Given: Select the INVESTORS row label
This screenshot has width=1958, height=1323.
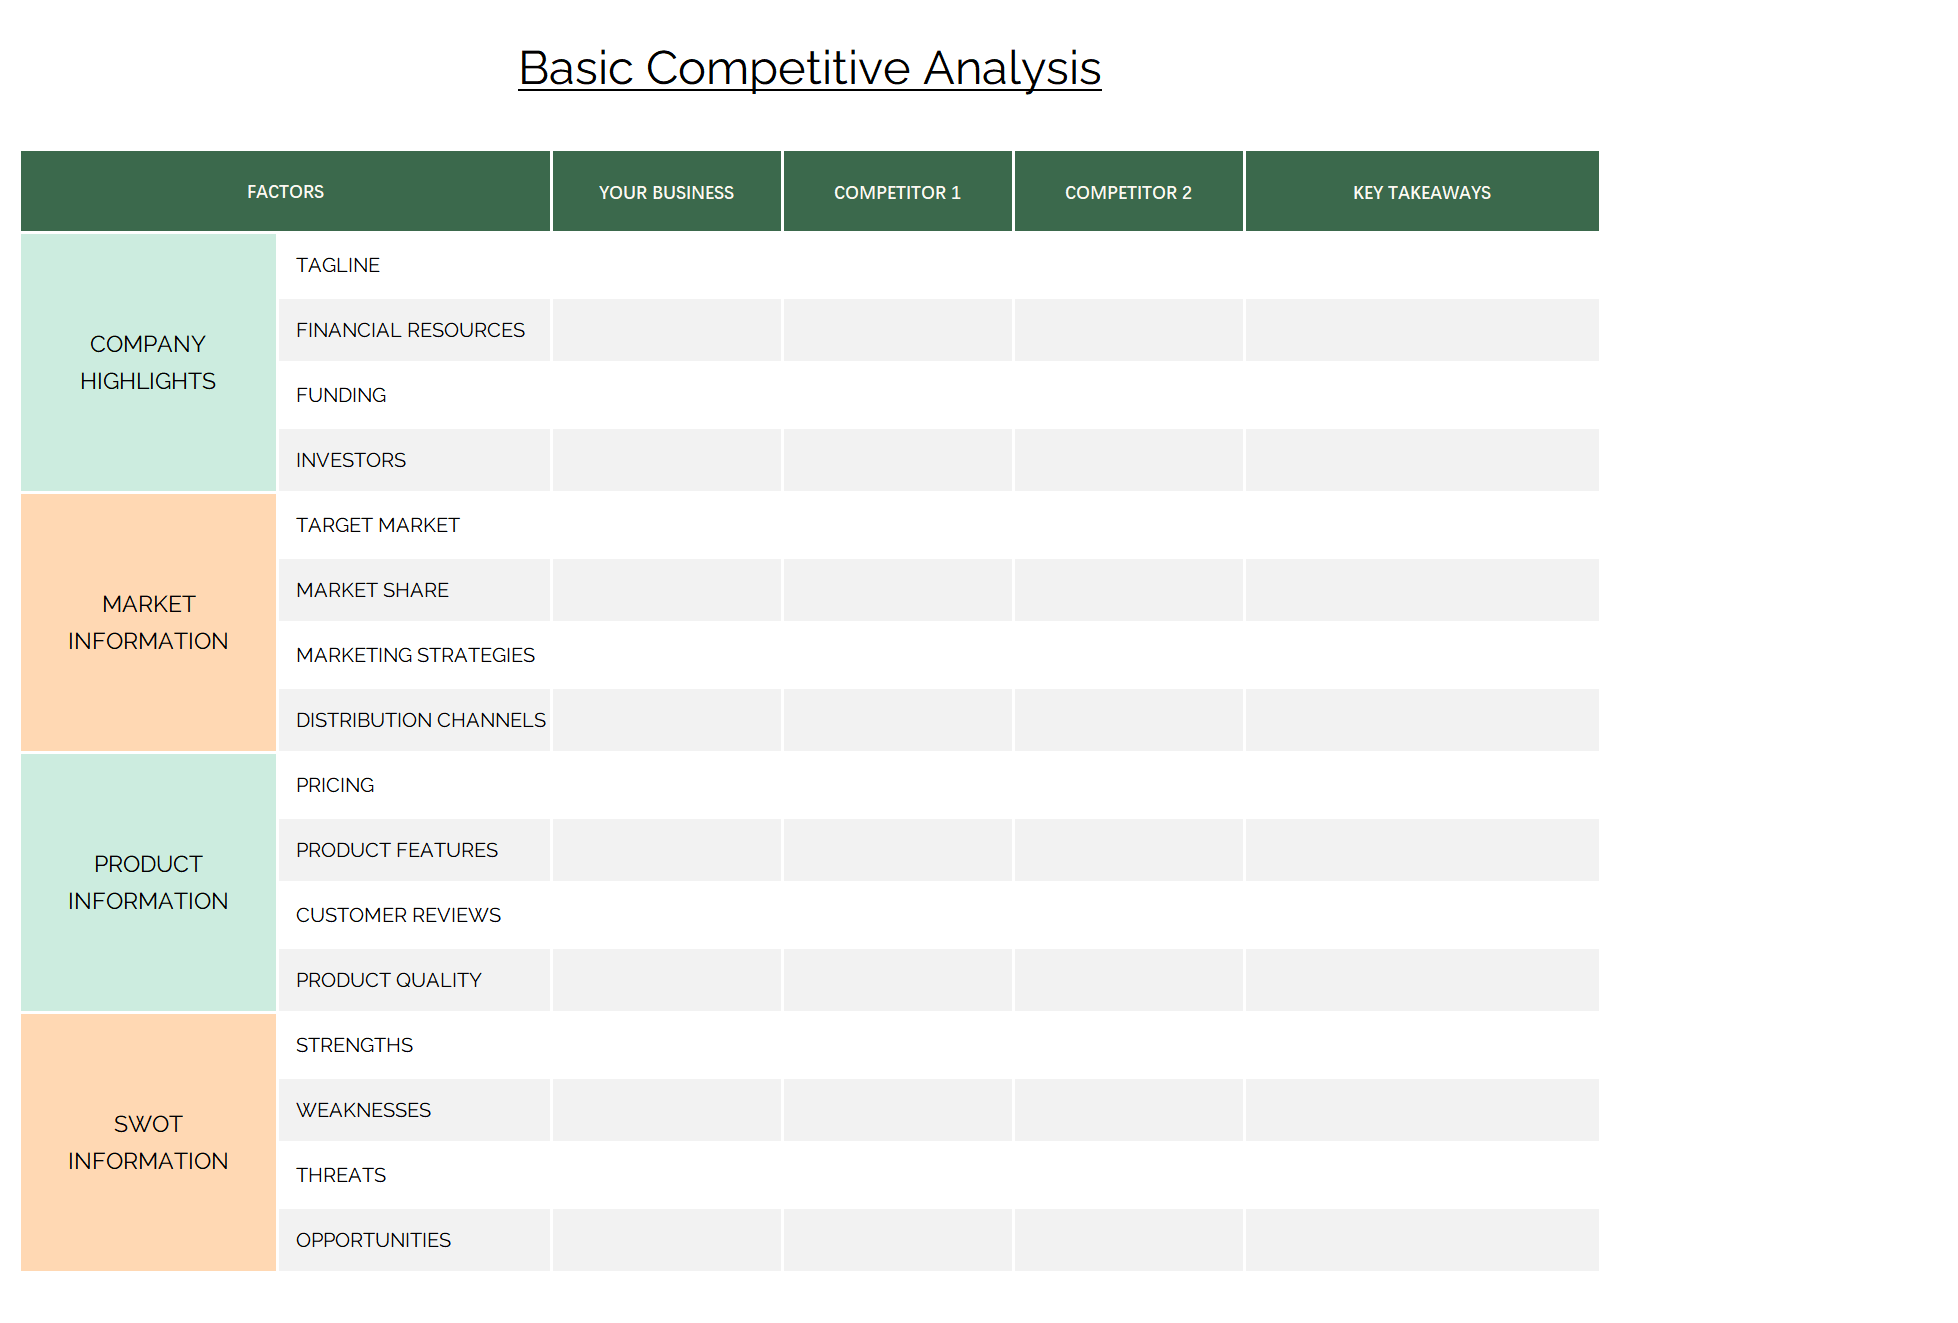Looking at the screenshot, I should pyautogui.click(x=351, y=460).
